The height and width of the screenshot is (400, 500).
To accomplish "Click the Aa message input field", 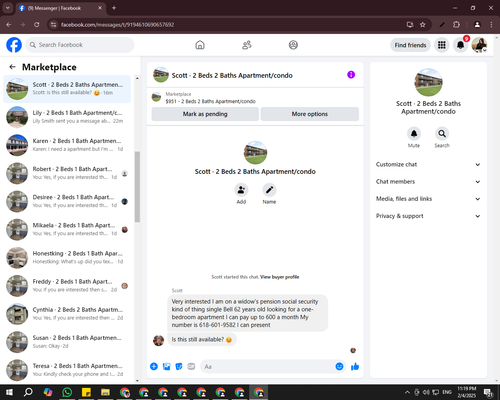I will (268, 367).
